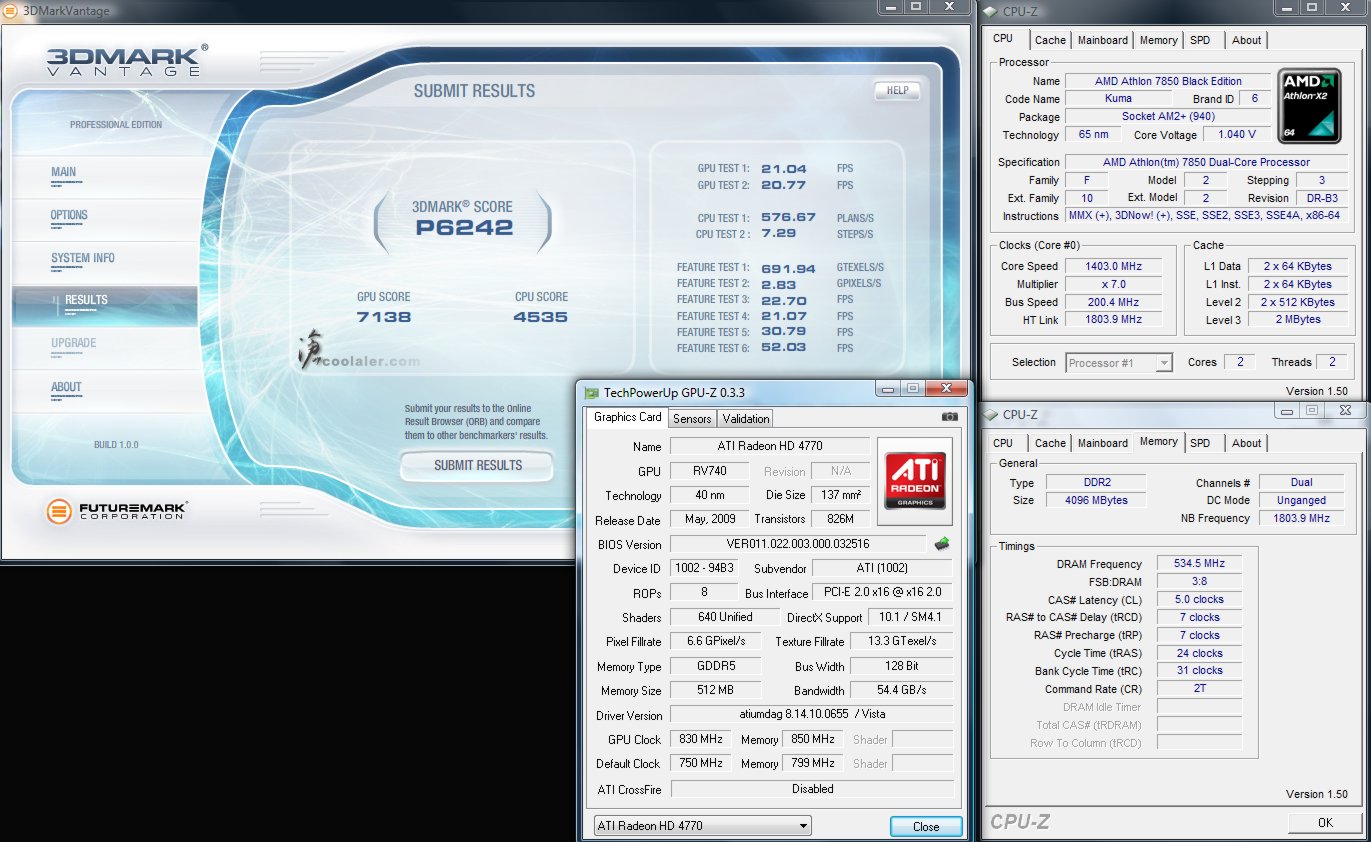This screenshot has height=842, width=1371.
Task: Click the Socket AM2+ (940) package value
Action: click(1168, 117)
